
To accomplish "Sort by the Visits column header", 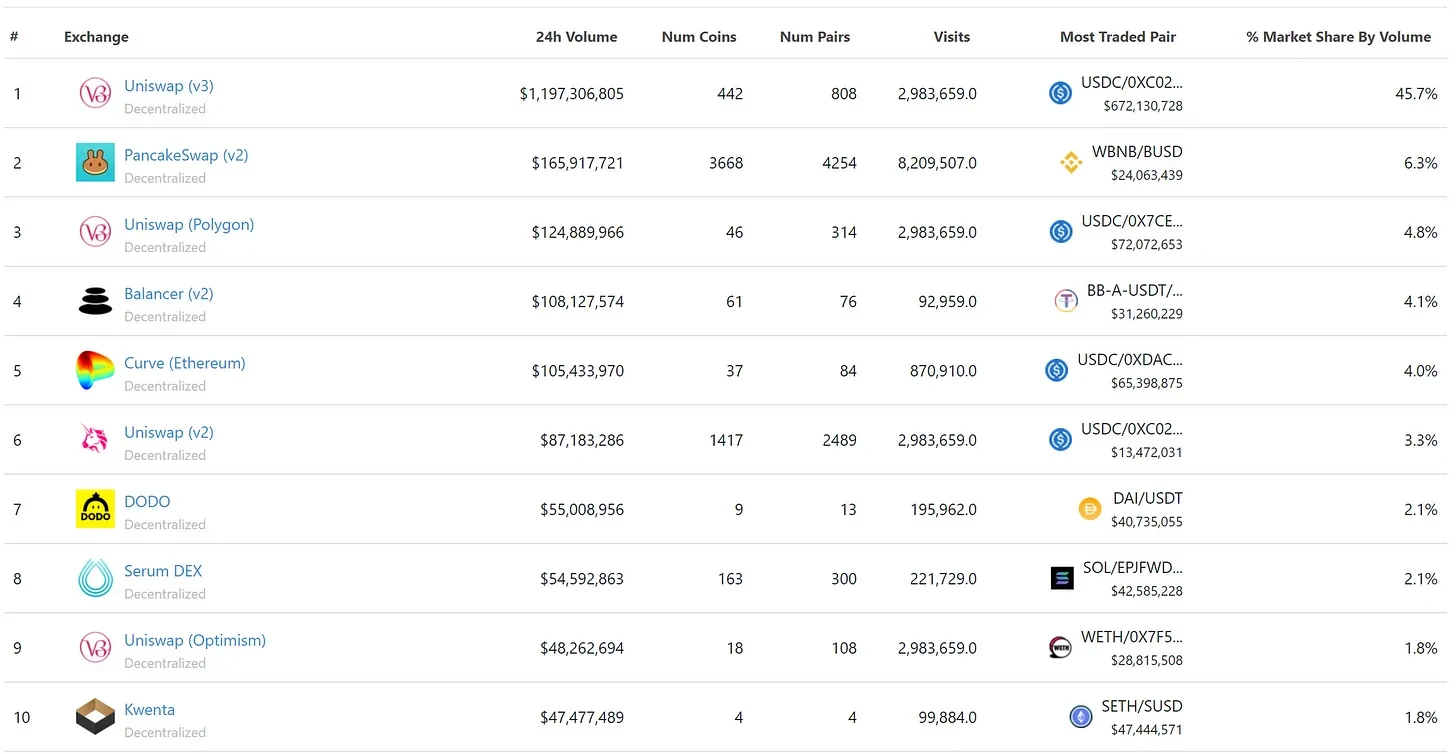I will [x=952, y=37].
